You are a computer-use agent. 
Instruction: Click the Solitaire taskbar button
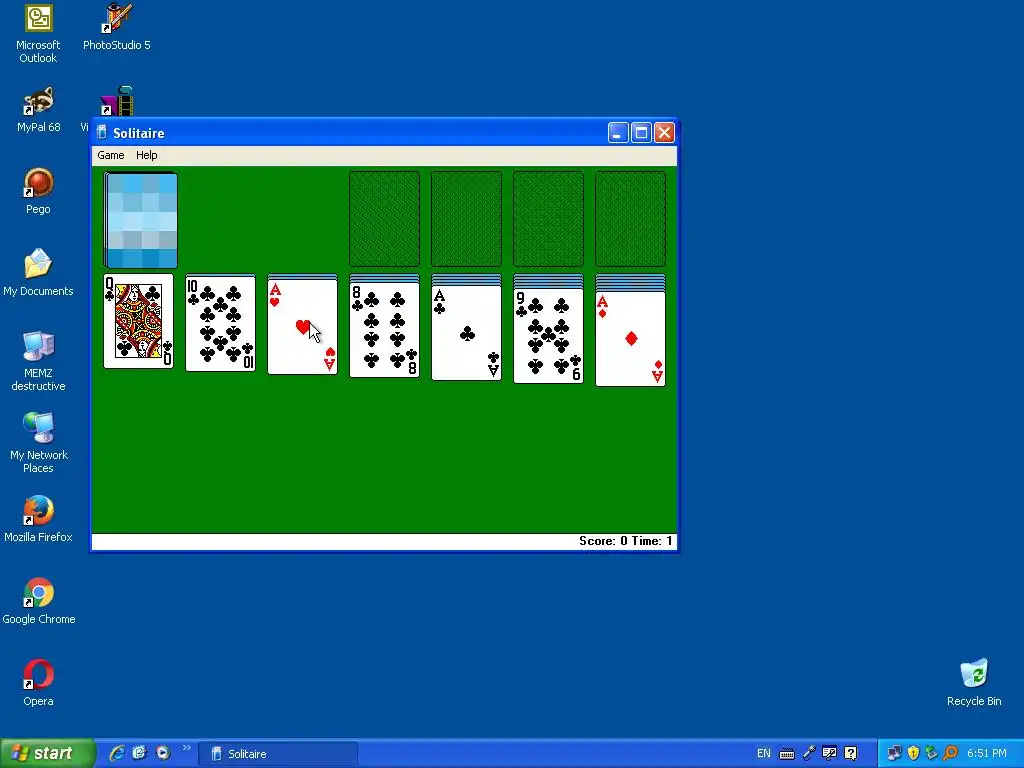(x=278, y=754)
